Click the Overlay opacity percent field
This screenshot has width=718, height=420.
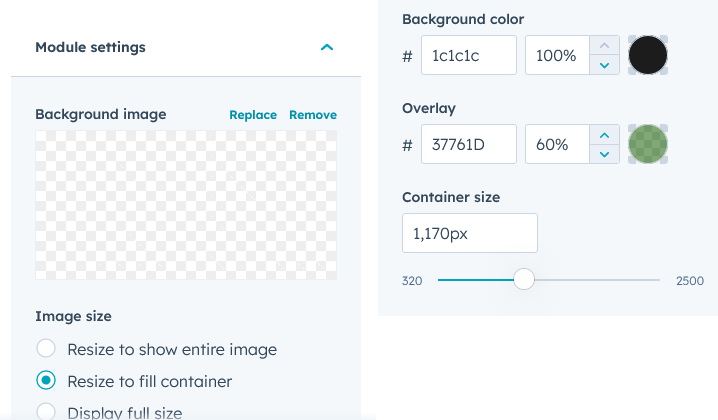(557, 145)
